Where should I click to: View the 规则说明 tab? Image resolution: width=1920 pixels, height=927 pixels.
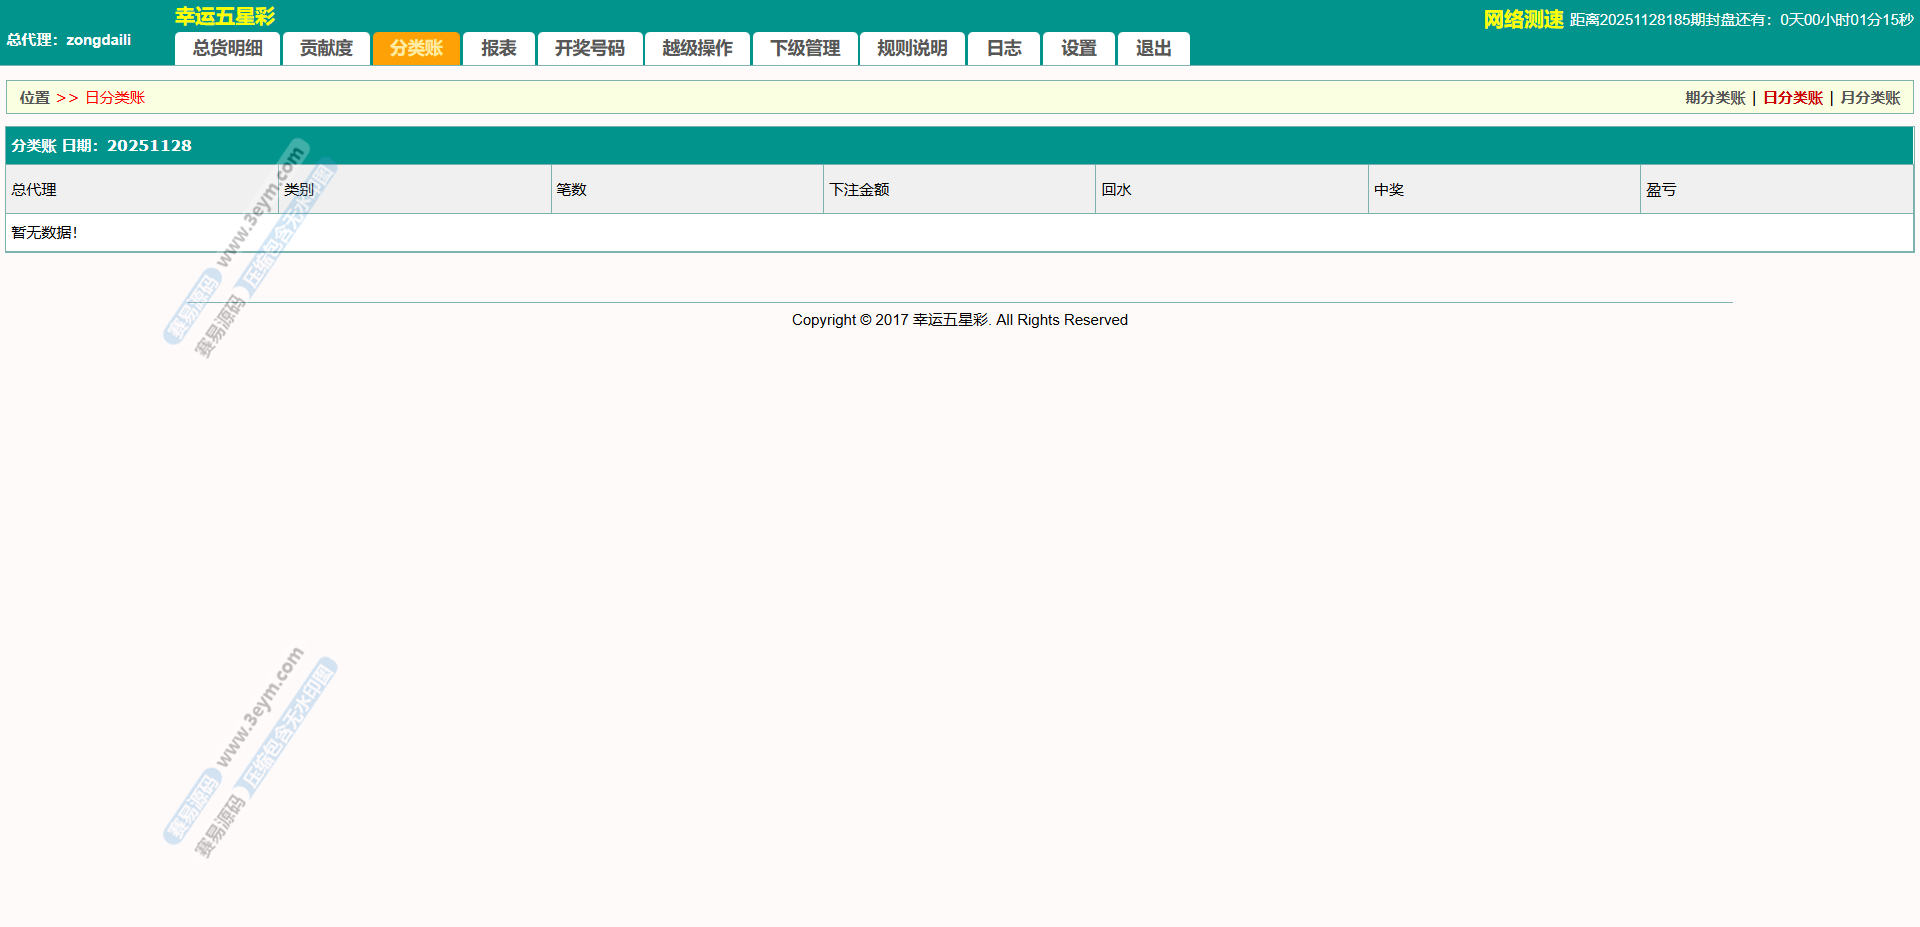point(912,48)
